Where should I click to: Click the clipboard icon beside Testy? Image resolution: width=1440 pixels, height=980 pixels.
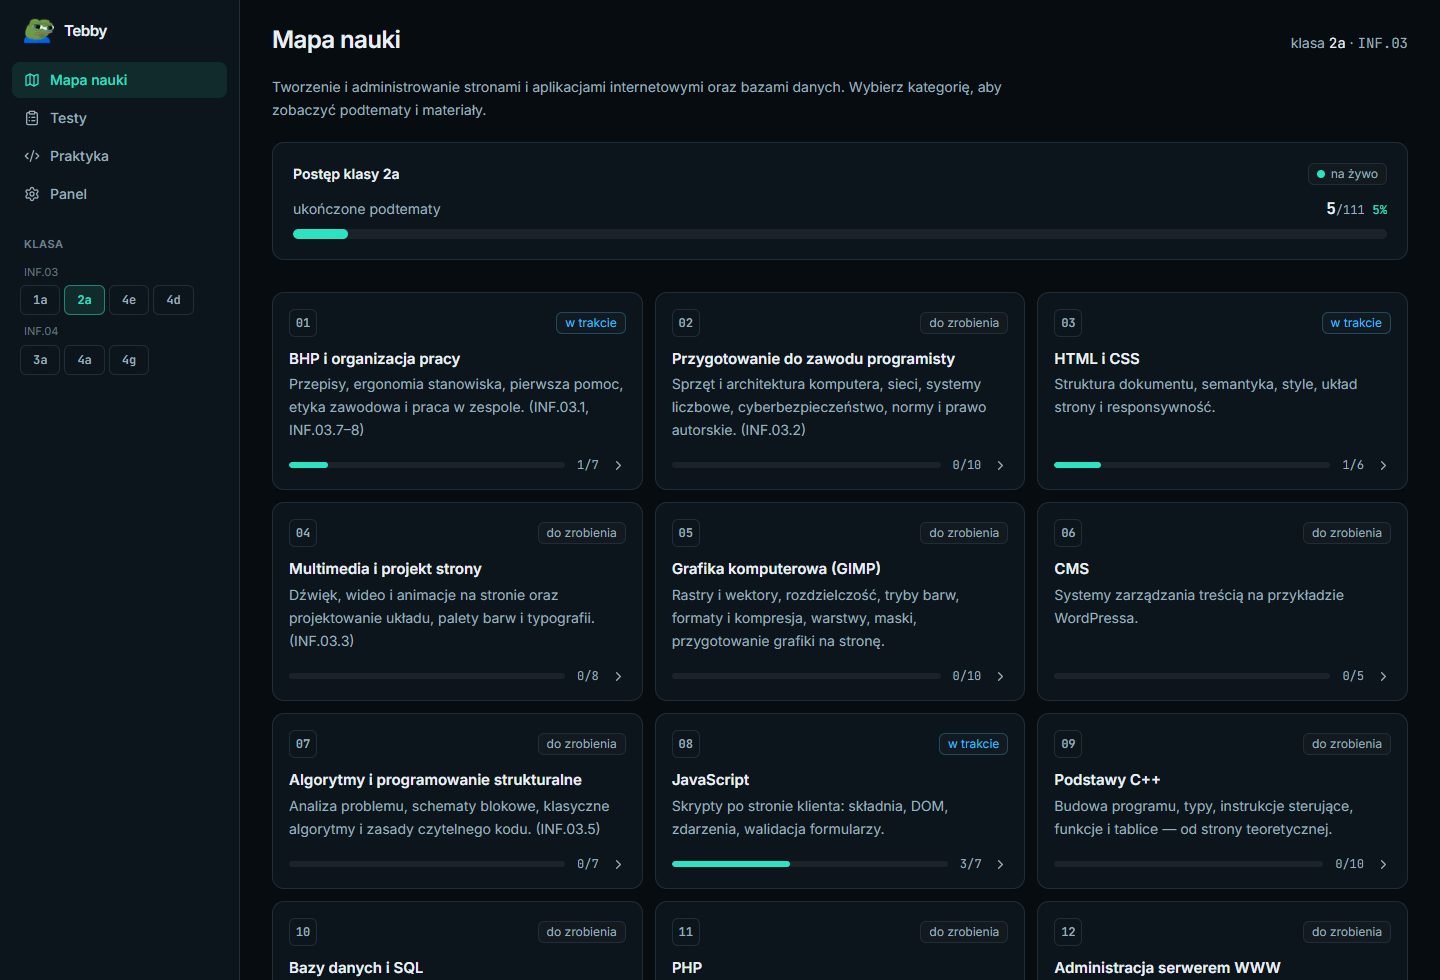point(32,118)
